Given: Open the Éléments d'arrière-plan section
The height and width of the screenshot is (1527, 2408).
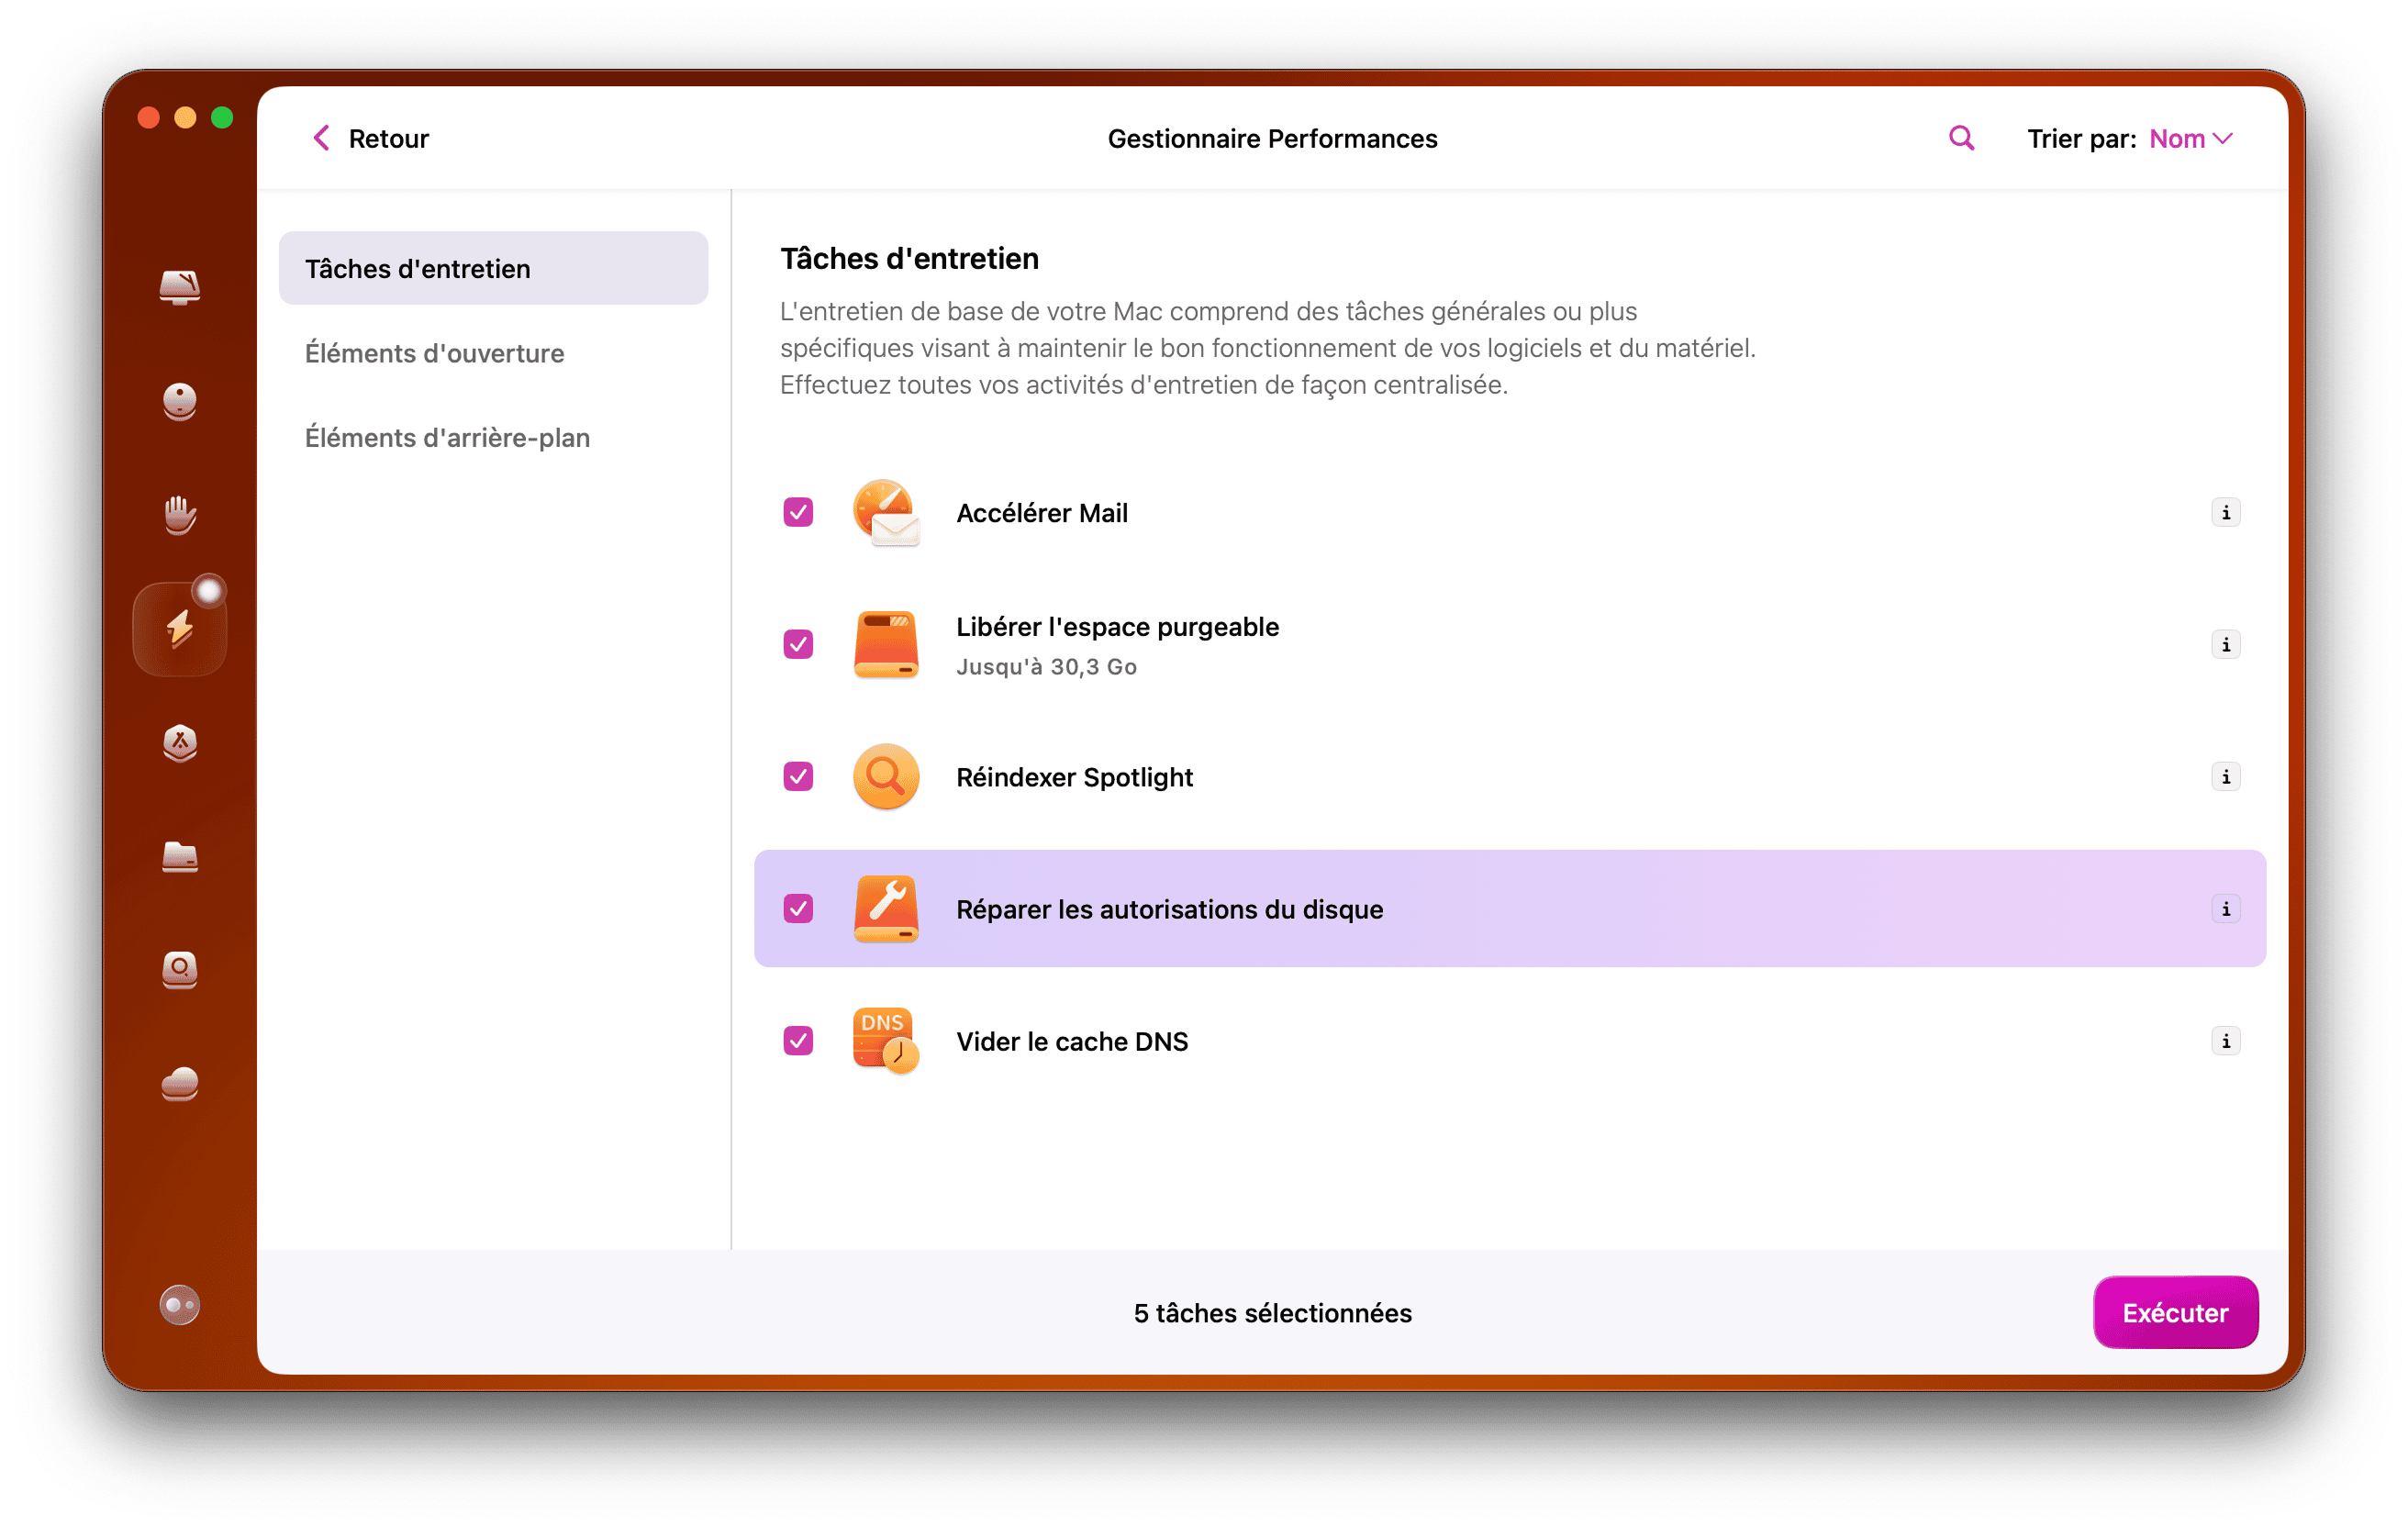Looking at the screenshot, I should pos(447,437).
